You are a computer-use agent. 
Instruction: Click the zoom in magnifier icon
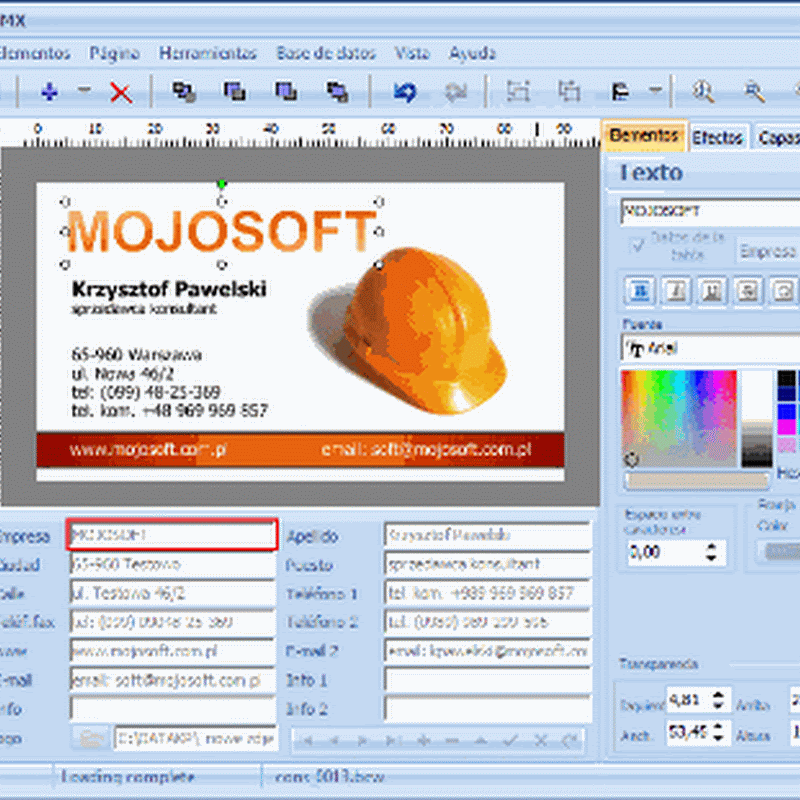(704, 92)
